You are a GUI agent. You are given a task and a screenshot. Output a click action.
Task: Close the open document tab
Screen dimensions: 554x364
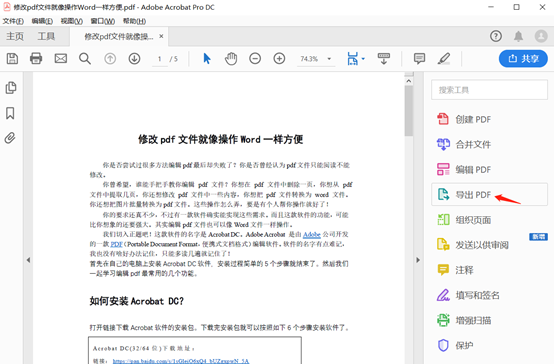pos(161,36)
